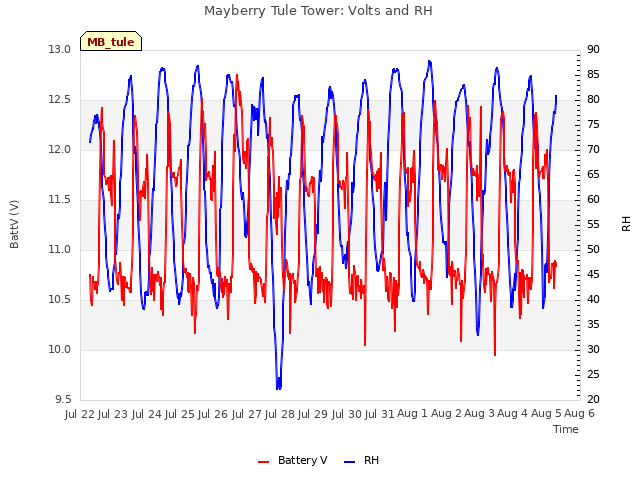This screenshot has height=480, width=640.
Task: Click the red Battery V legend swatch
Action: point(264,462)
